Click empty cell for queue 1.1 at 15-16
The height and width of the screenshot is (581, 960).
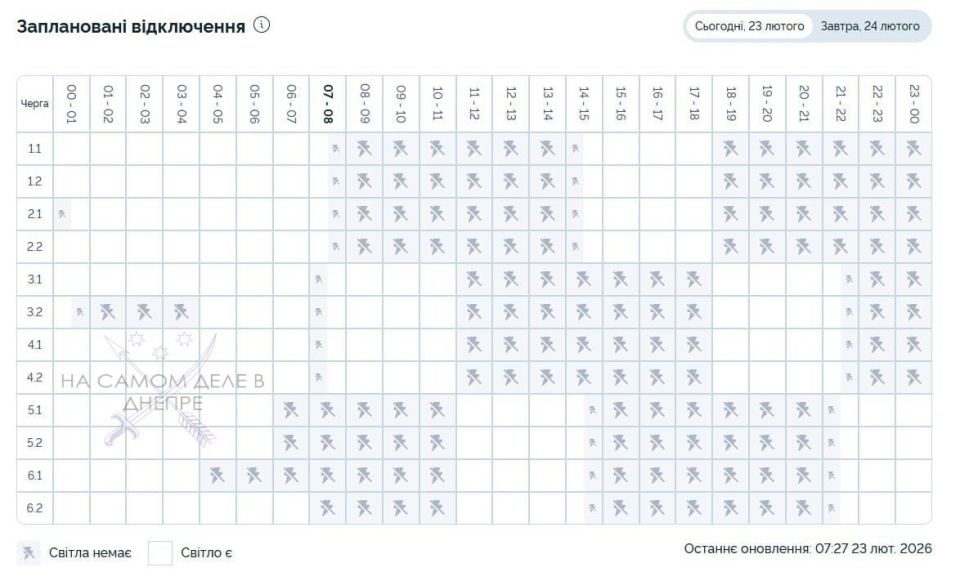621,149
